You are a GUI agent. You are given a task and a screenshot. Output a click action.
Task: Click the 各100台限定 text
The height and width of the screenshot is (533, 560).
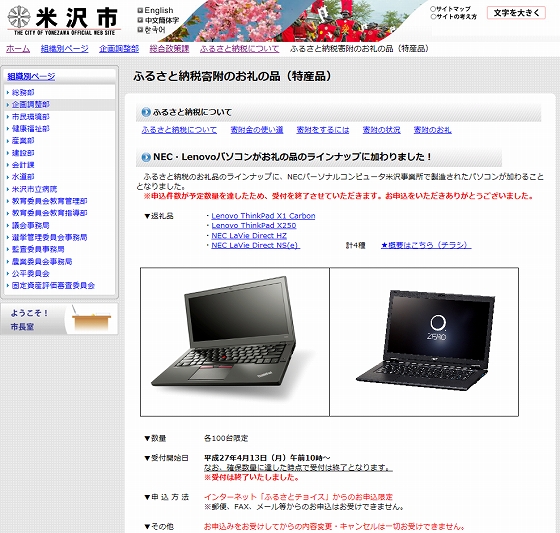click(226, 438)
